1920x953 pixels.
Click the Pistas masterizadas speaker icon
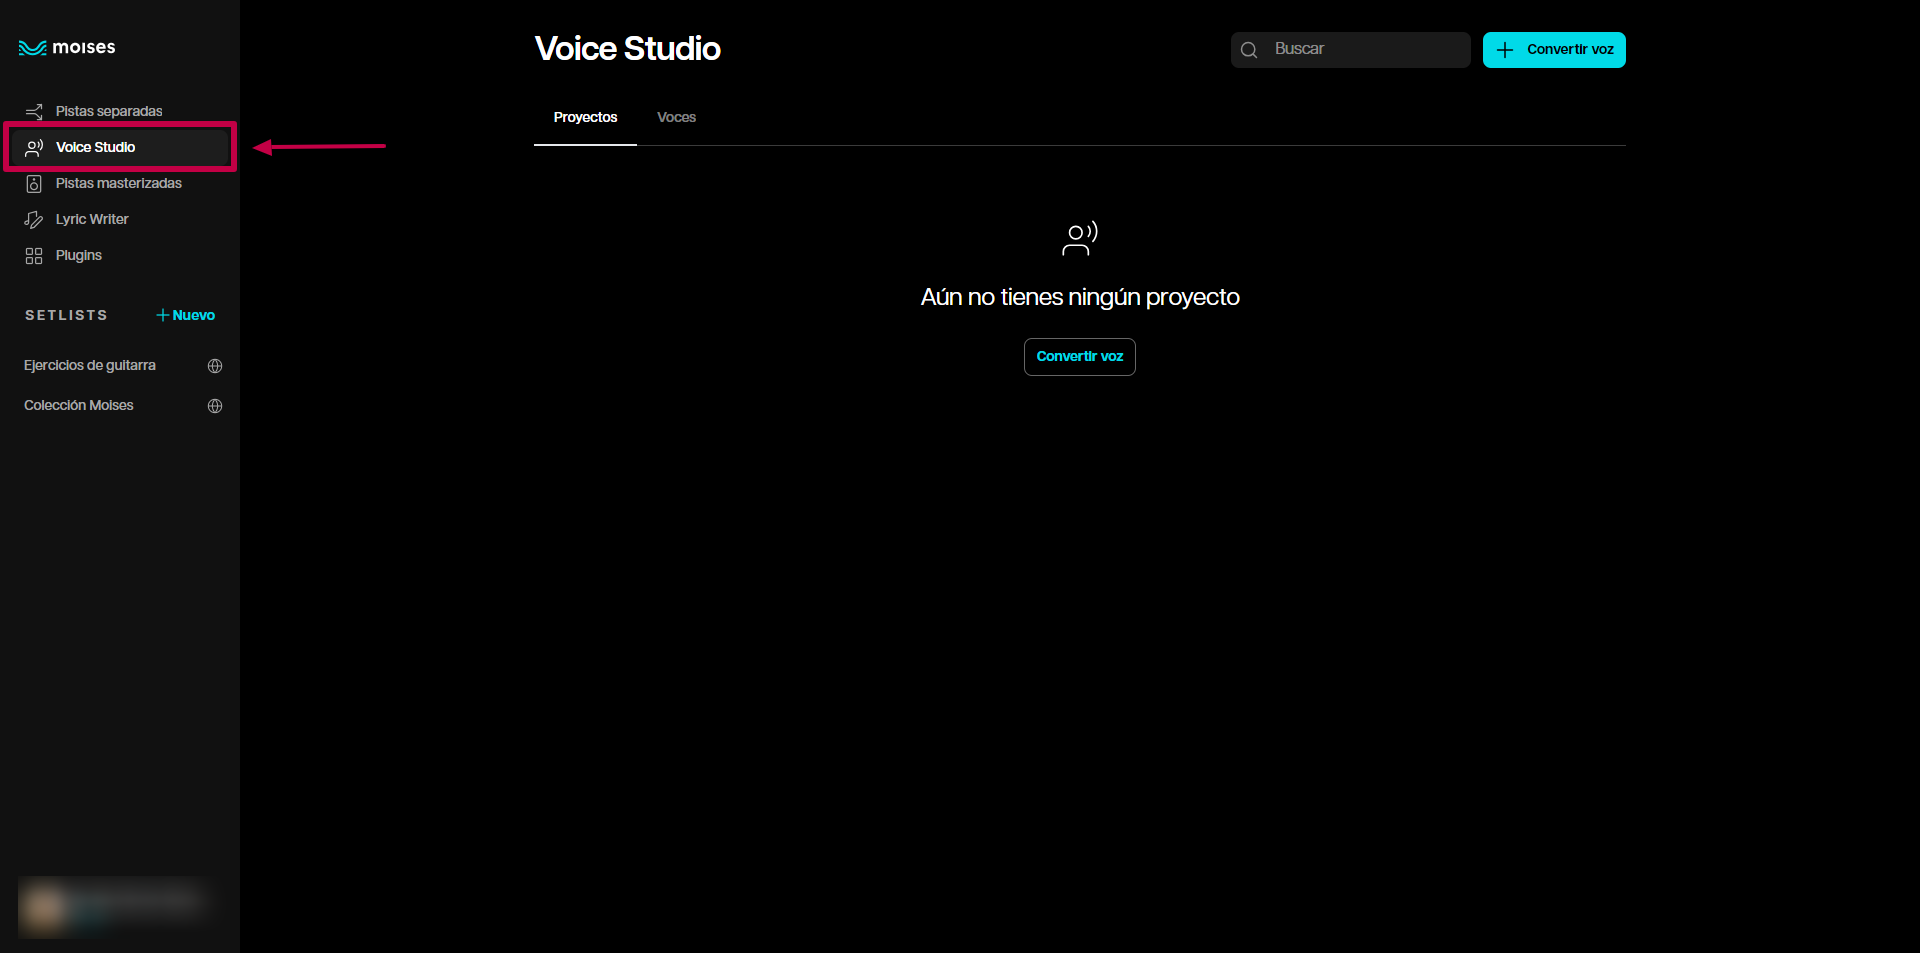34,184
